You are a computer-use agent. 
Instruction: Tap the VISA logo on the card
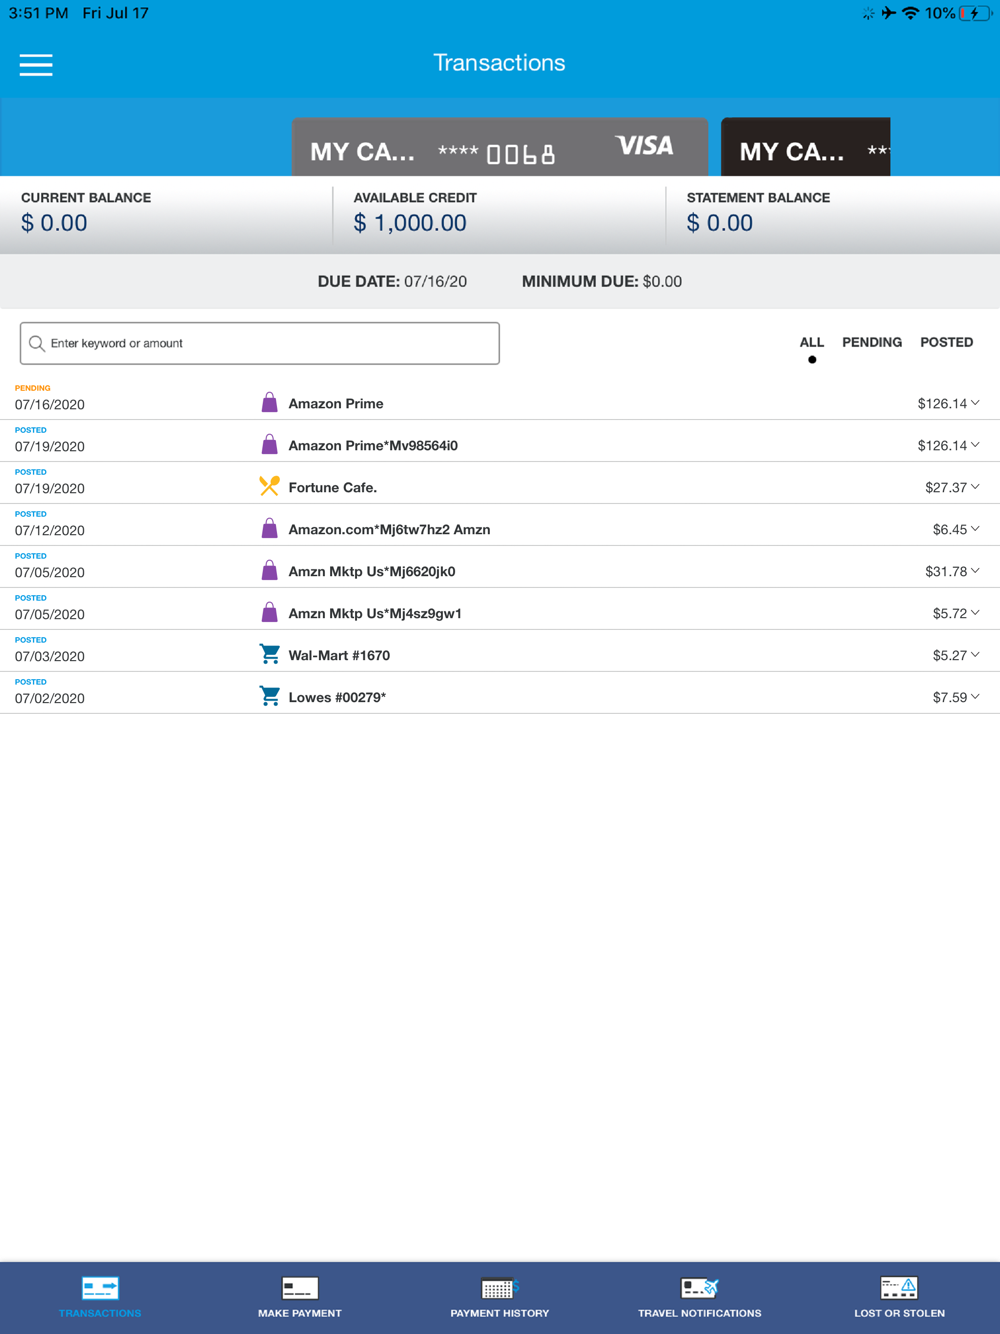pyautogui.click(x=645, y=146)
